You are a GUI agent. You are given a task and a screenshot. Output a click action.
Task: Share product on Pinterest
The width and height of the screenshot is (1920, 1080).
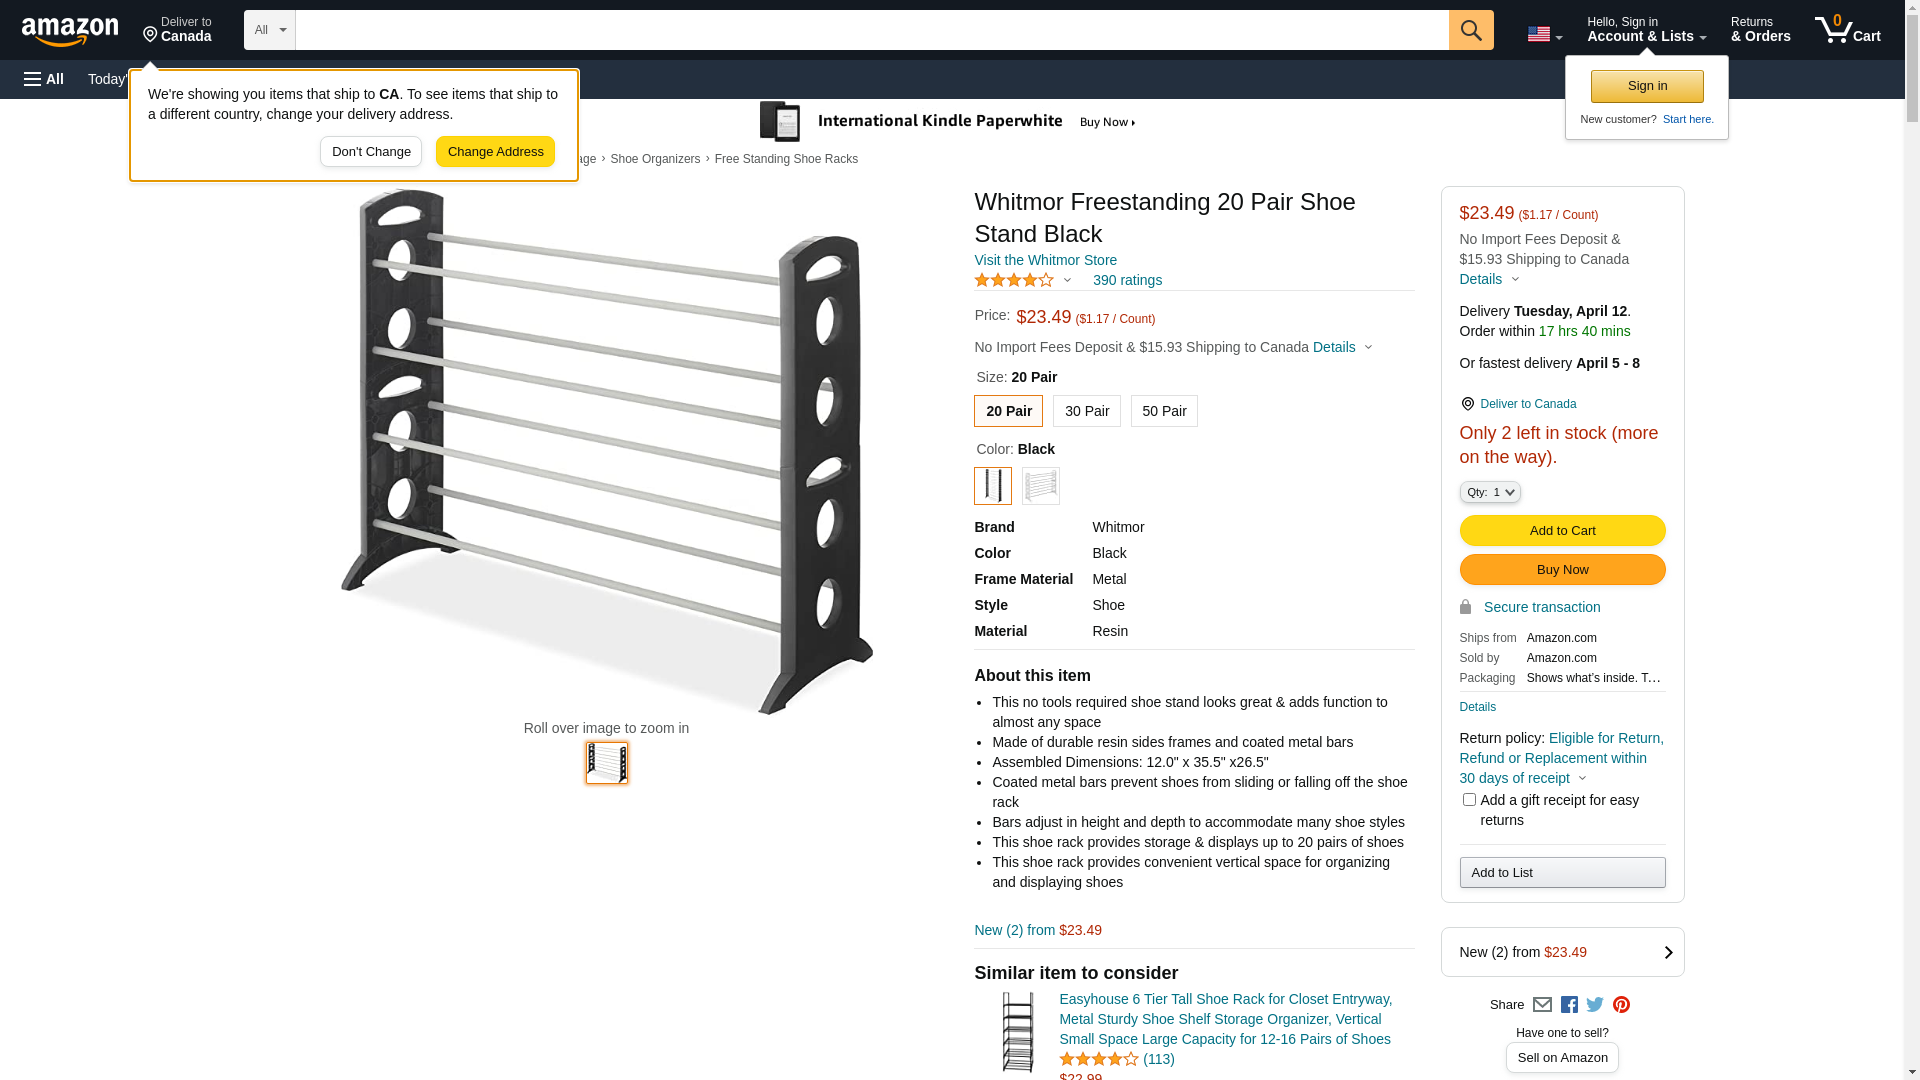pos(1621,1005)
